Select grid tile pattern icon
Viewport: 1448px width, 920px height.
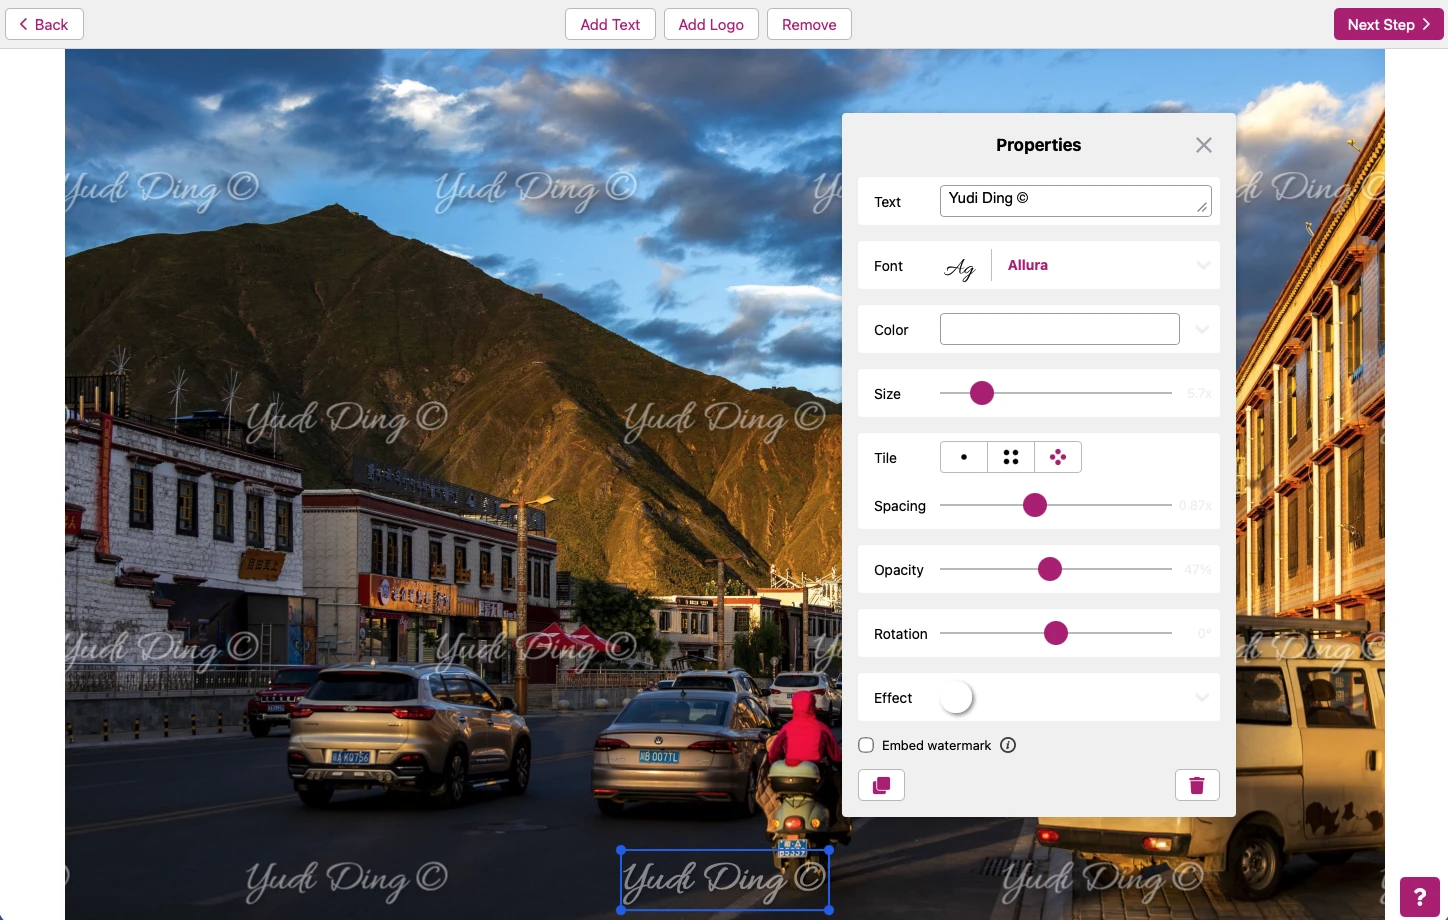pyautogui.click(x=1011, y=457)
